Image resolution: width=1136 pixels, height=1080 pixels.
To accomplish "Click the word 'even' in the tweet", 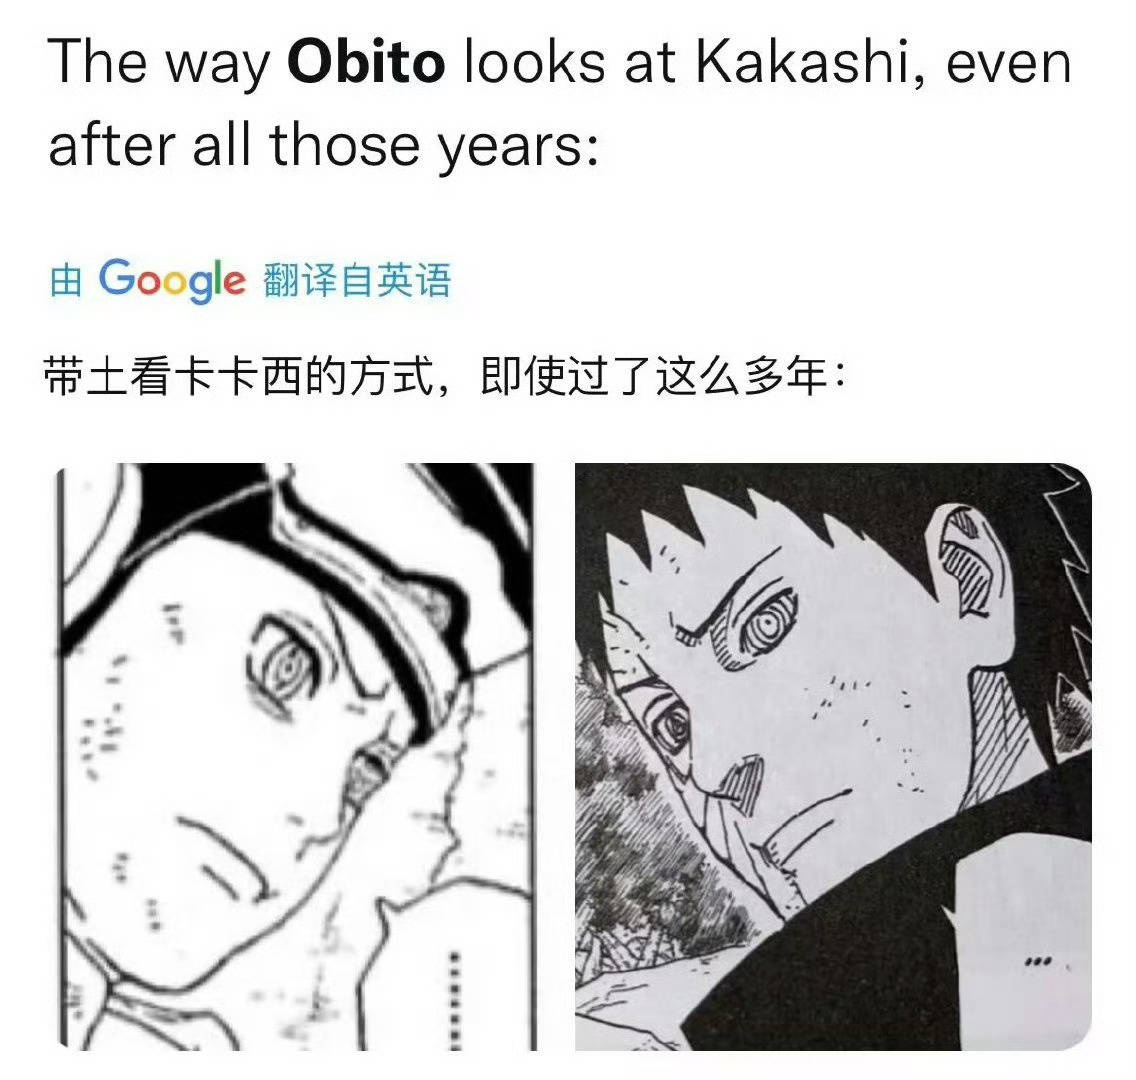I will (1008, 62).
